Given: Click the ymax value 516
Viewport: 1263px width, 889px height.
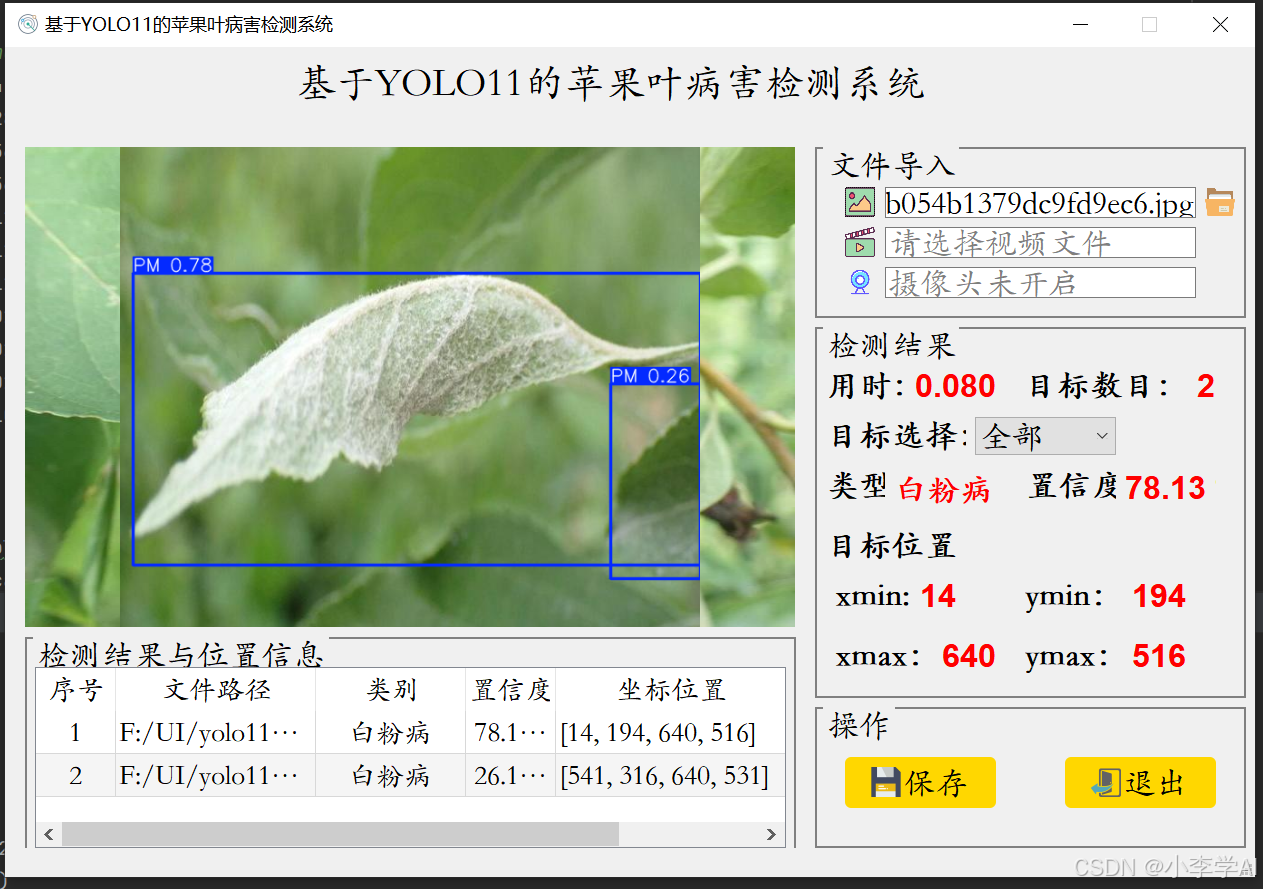Looking at the screenshot, I should point(1159,656).
